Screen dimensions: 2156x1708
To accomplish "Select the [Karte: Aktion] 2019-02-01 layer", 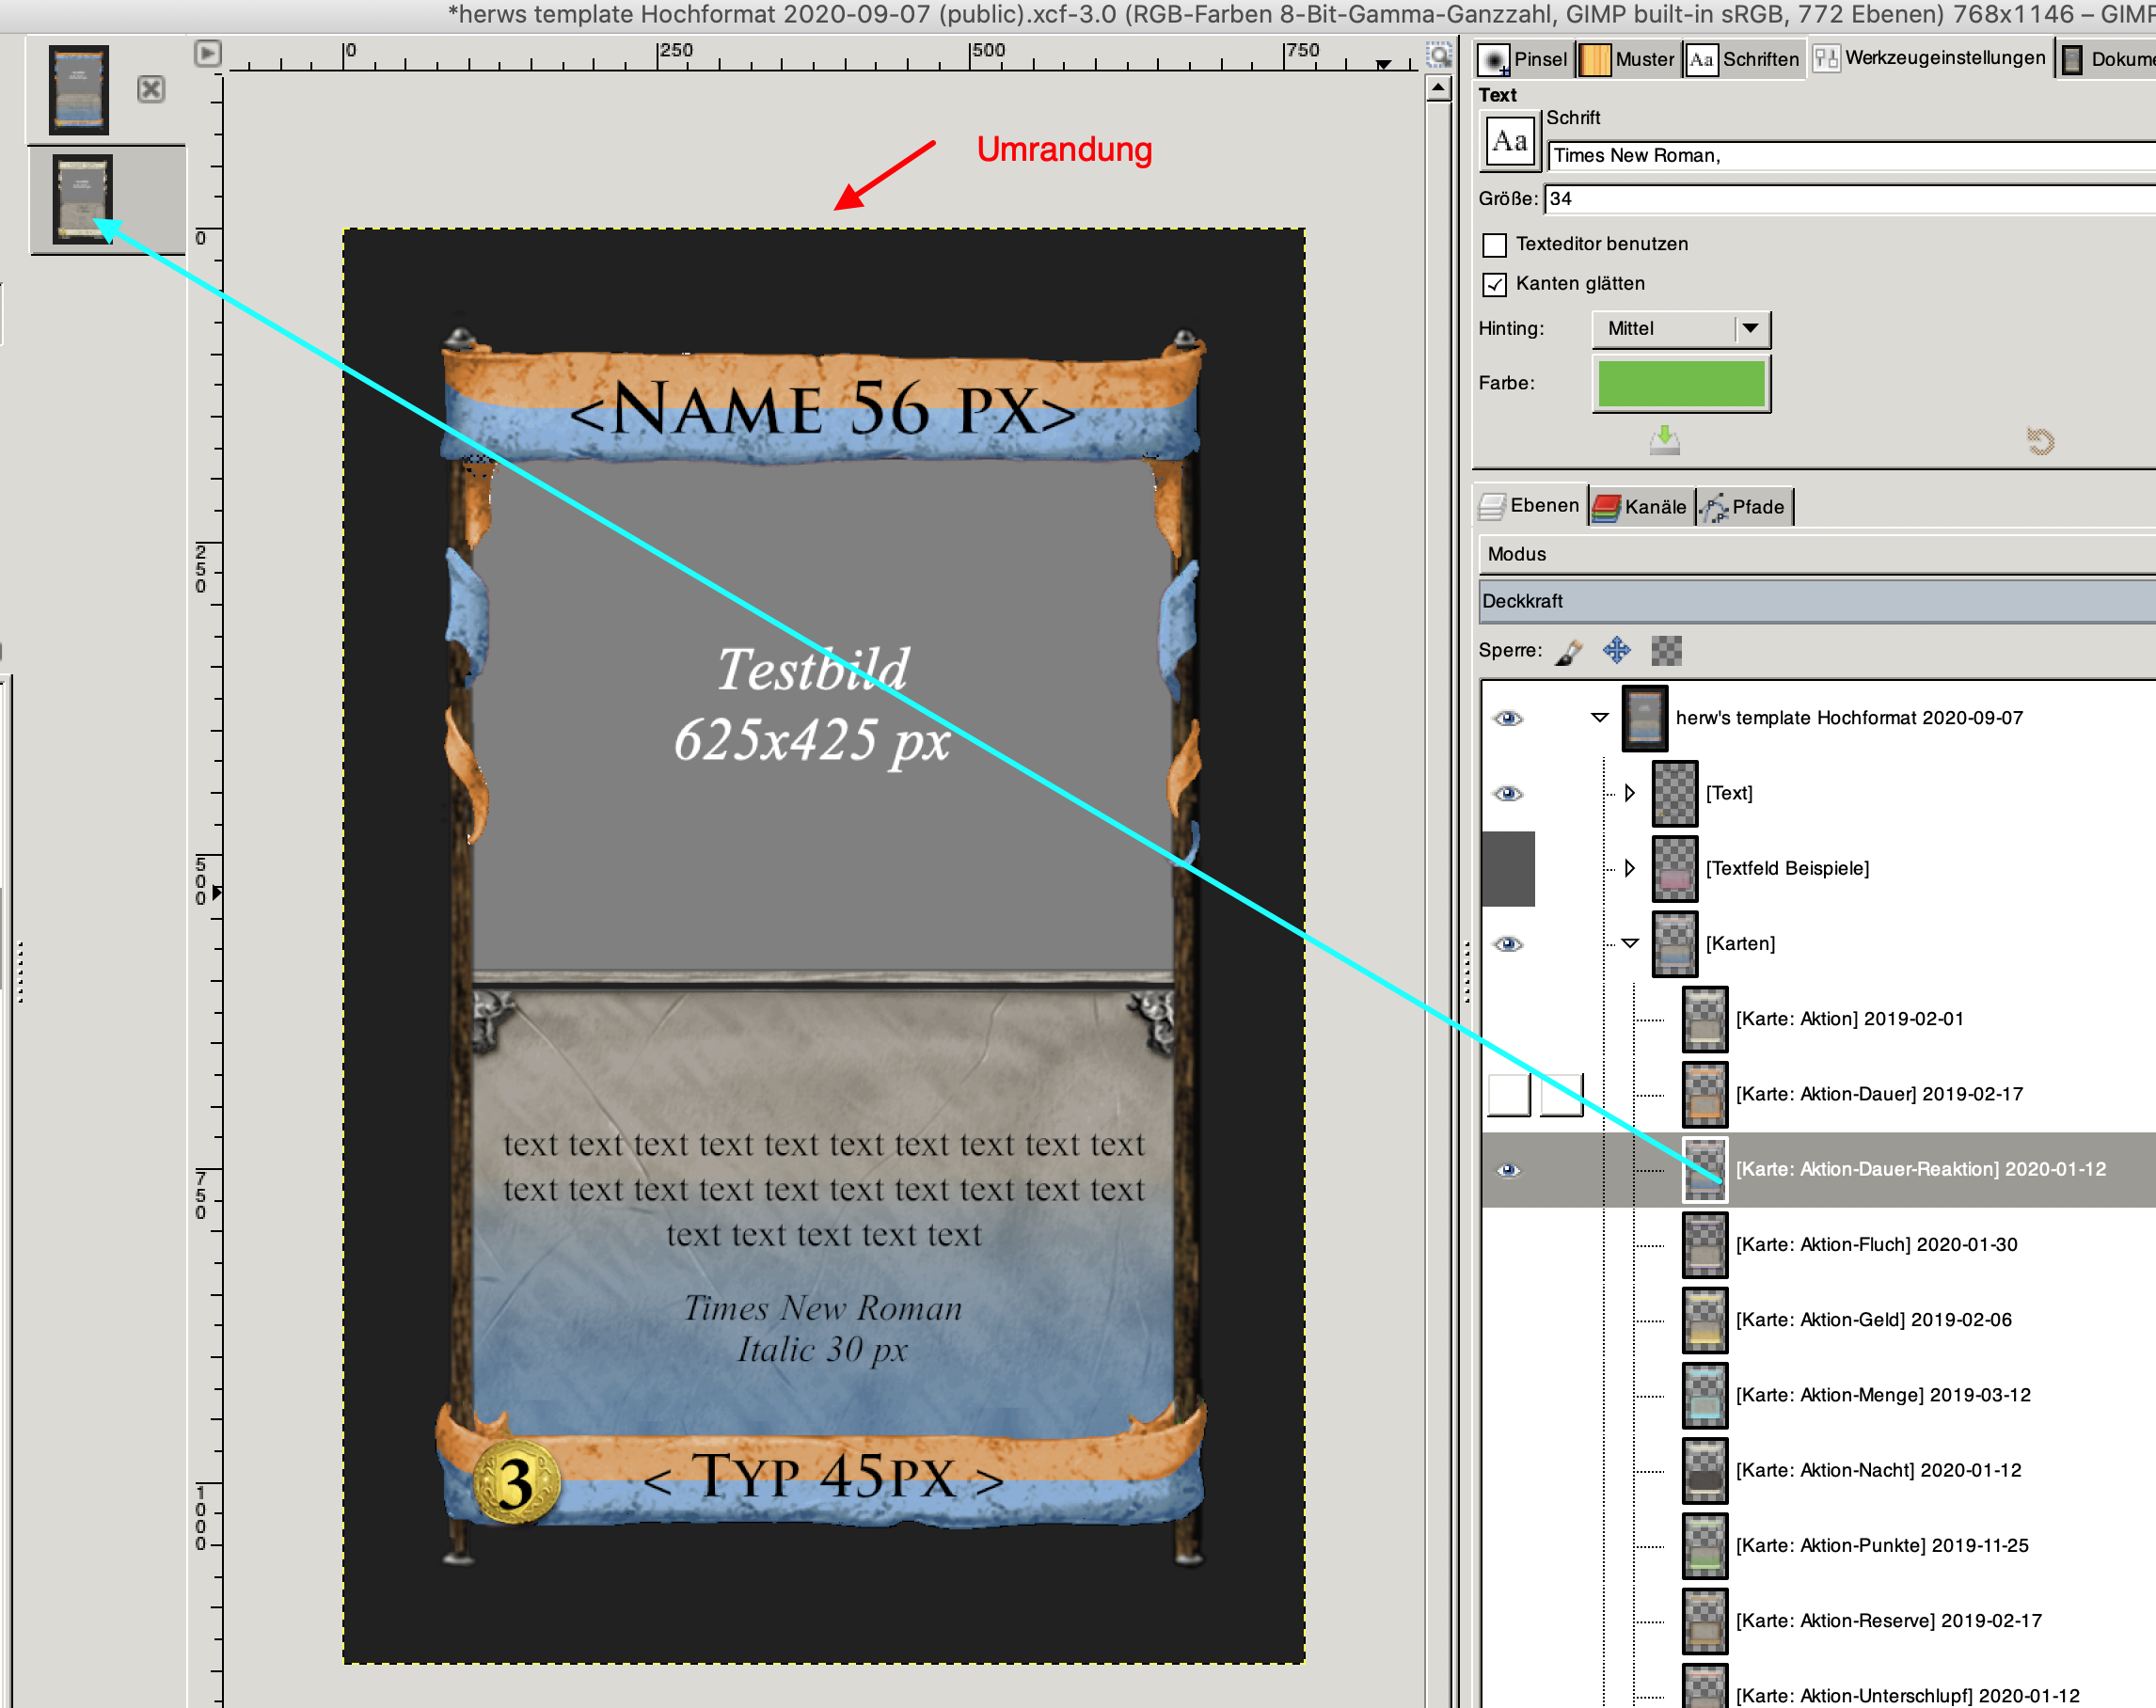I will (x=1849, y=1019).
